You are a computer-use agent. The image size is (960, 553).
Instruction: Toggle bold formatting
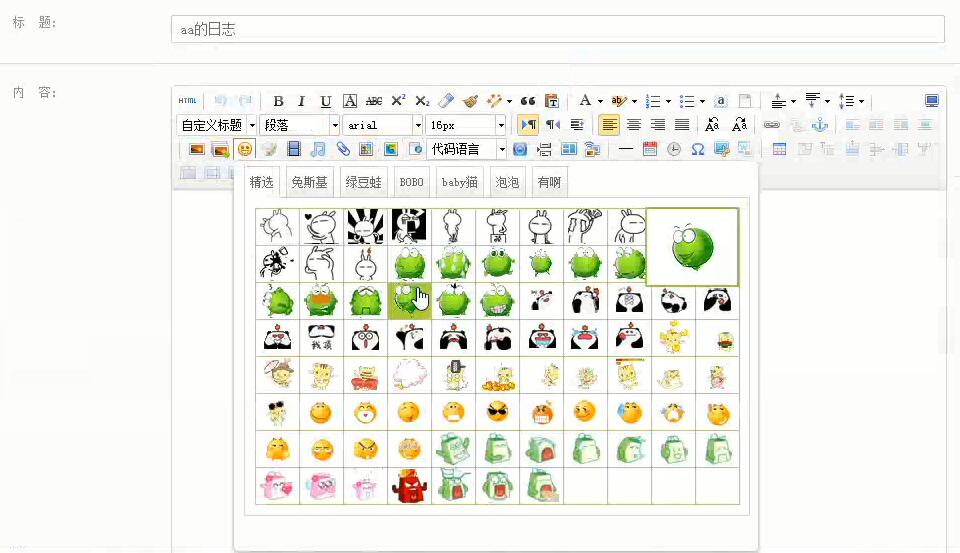tap(278, 101)
